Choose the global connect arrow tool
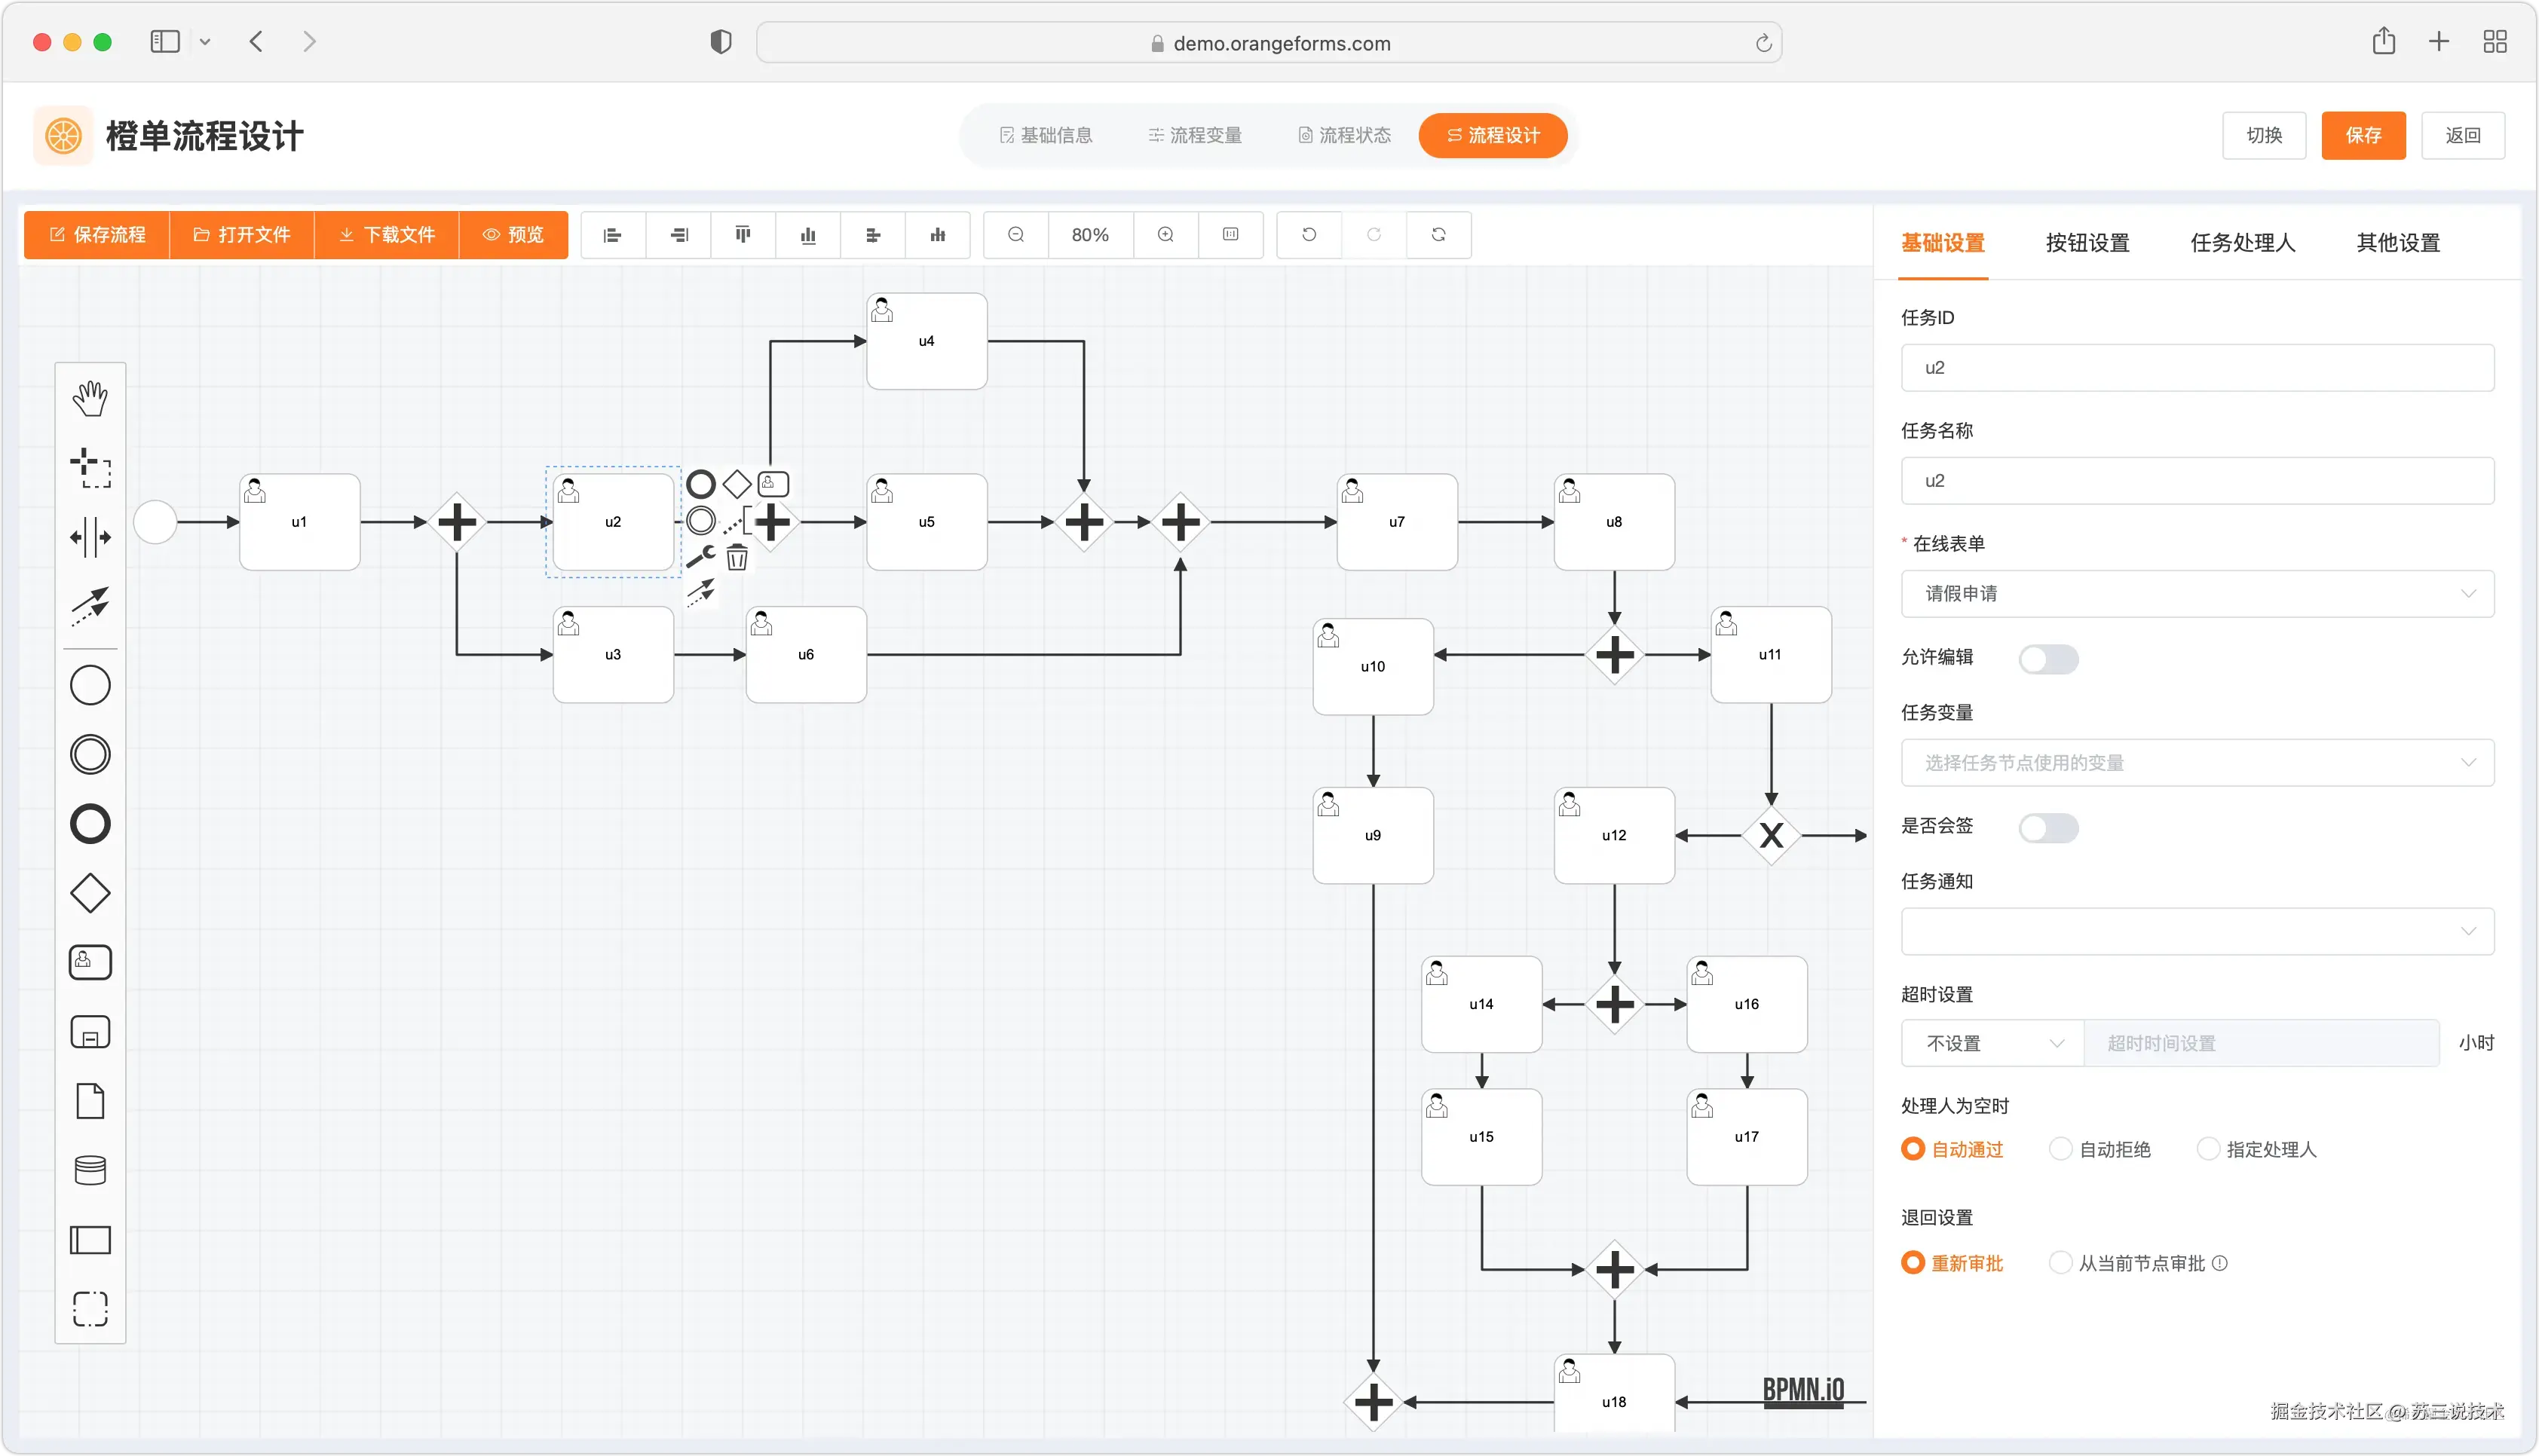The width and height of the screenshot is (2539, 1456). pos(90,605)
